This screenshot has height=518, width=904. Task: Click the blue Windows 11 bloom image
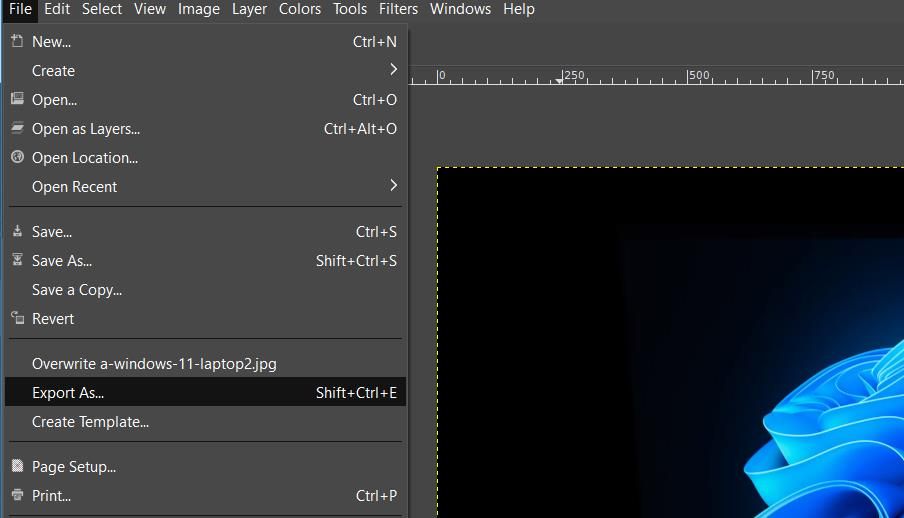824,427
